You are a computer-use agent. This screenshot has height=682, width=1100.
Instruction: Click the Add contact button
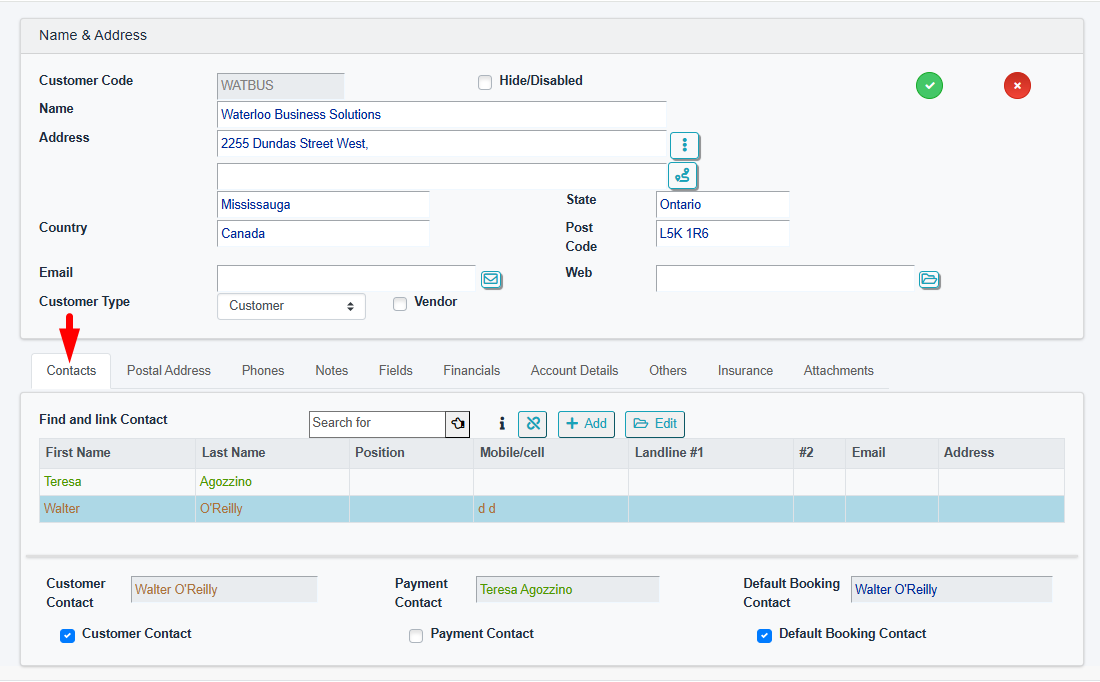pyautogui.click(x=586, y=424)
